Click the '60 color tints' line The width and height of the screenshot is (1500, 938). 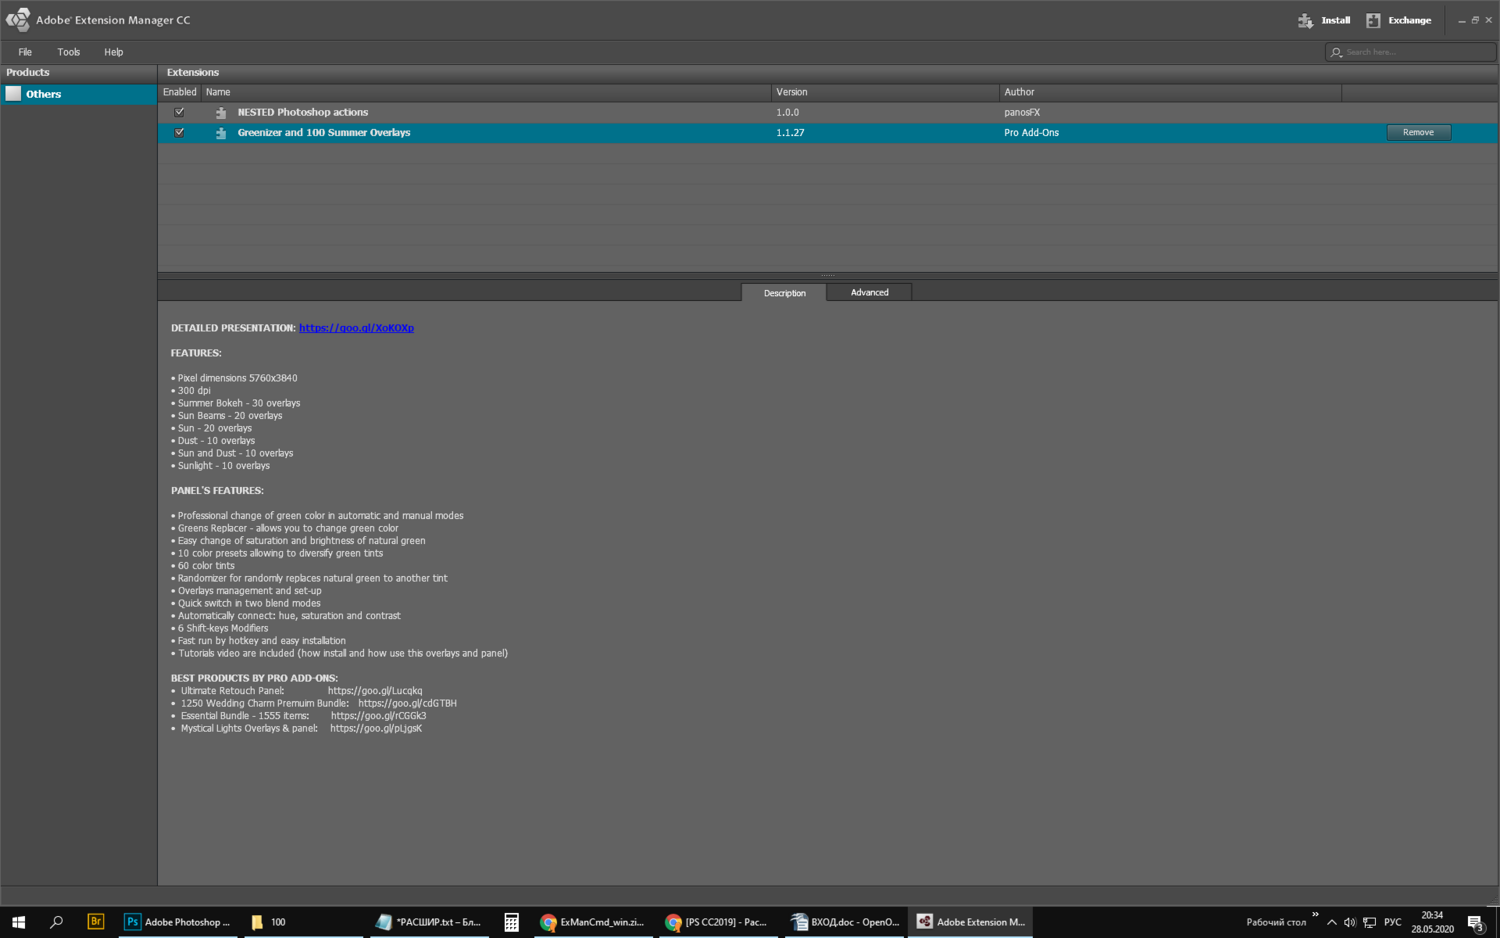click(203, 566)
